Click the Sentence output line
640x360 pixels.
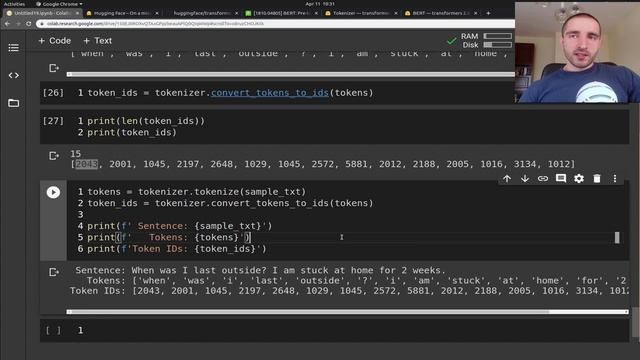pyautogui.click(x=260, y=270)
